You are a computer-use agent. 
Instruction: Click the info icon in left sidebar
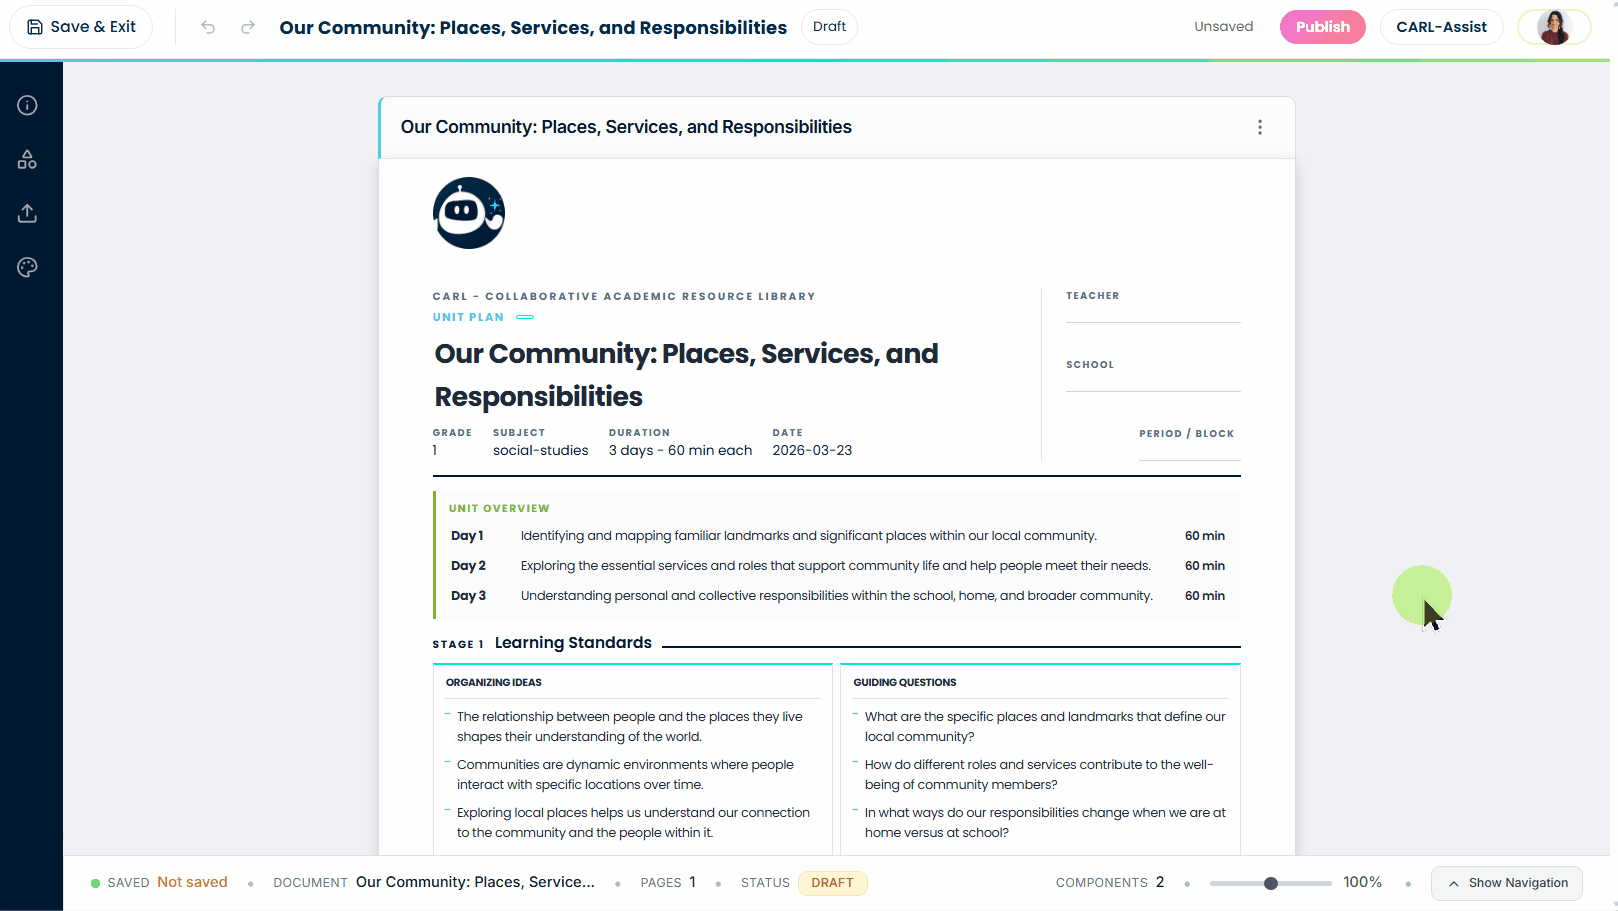[27, 105]
